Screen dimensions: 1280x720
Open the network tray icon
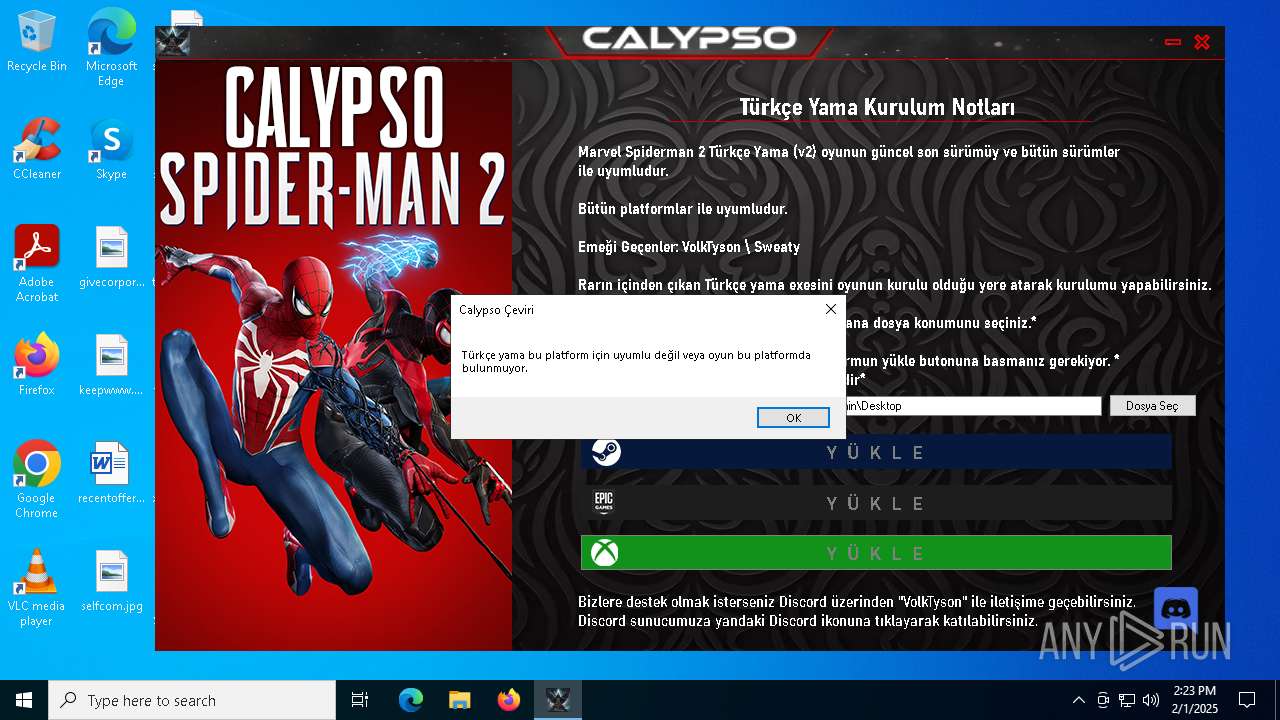pyautogui.click(x=1127, y=700)
